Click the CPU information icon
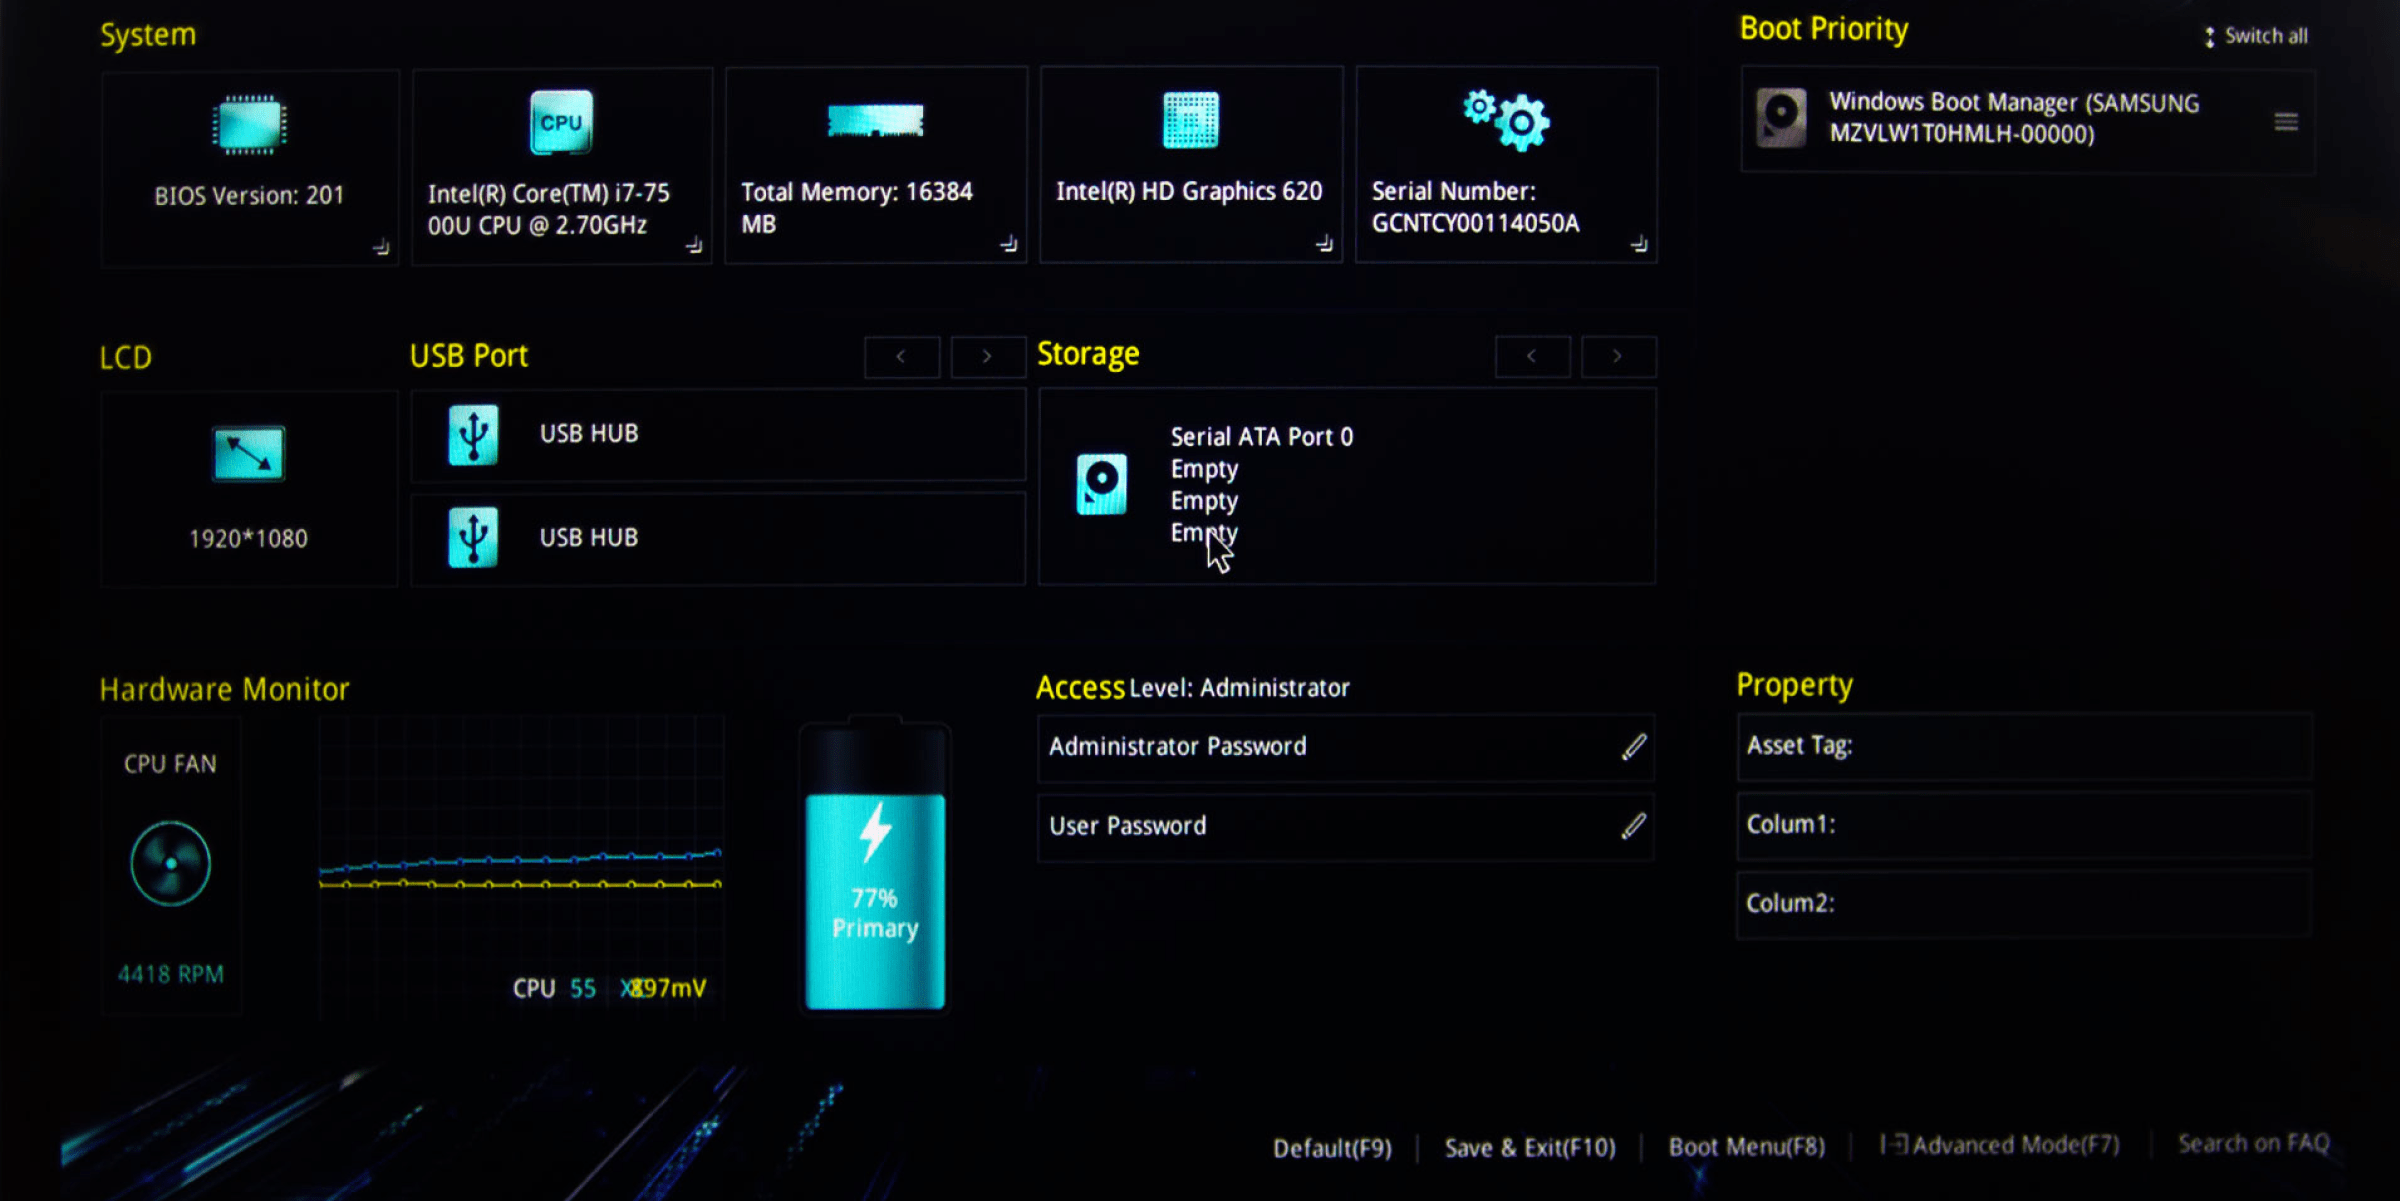 point(561,123)
